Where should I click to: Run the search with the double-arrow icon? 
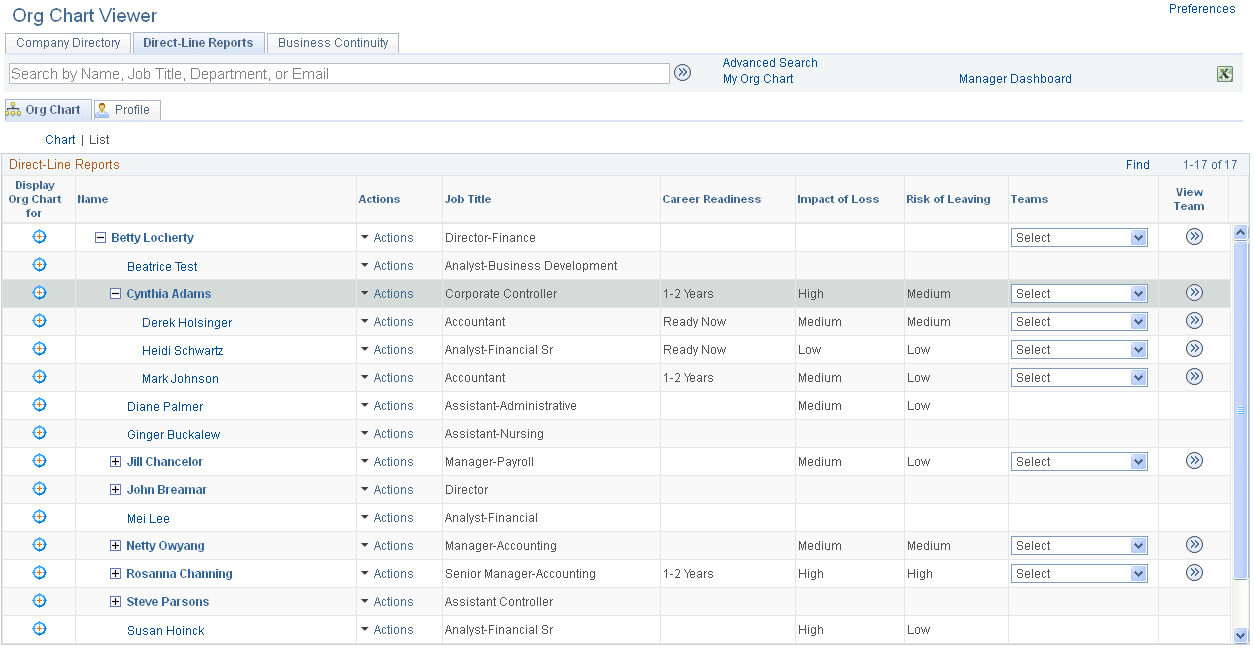[x=683, y=72]
